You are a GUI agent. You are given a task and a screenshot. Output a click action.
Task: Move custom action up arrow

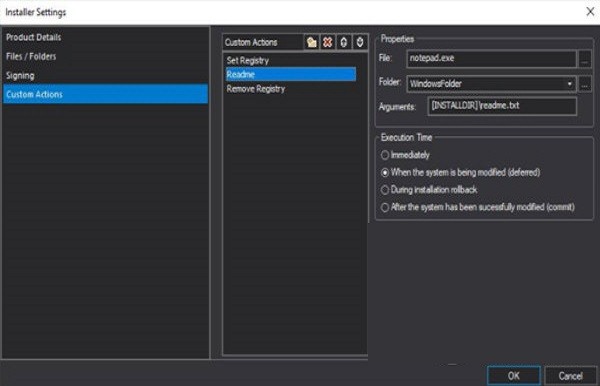click(344, 42)
